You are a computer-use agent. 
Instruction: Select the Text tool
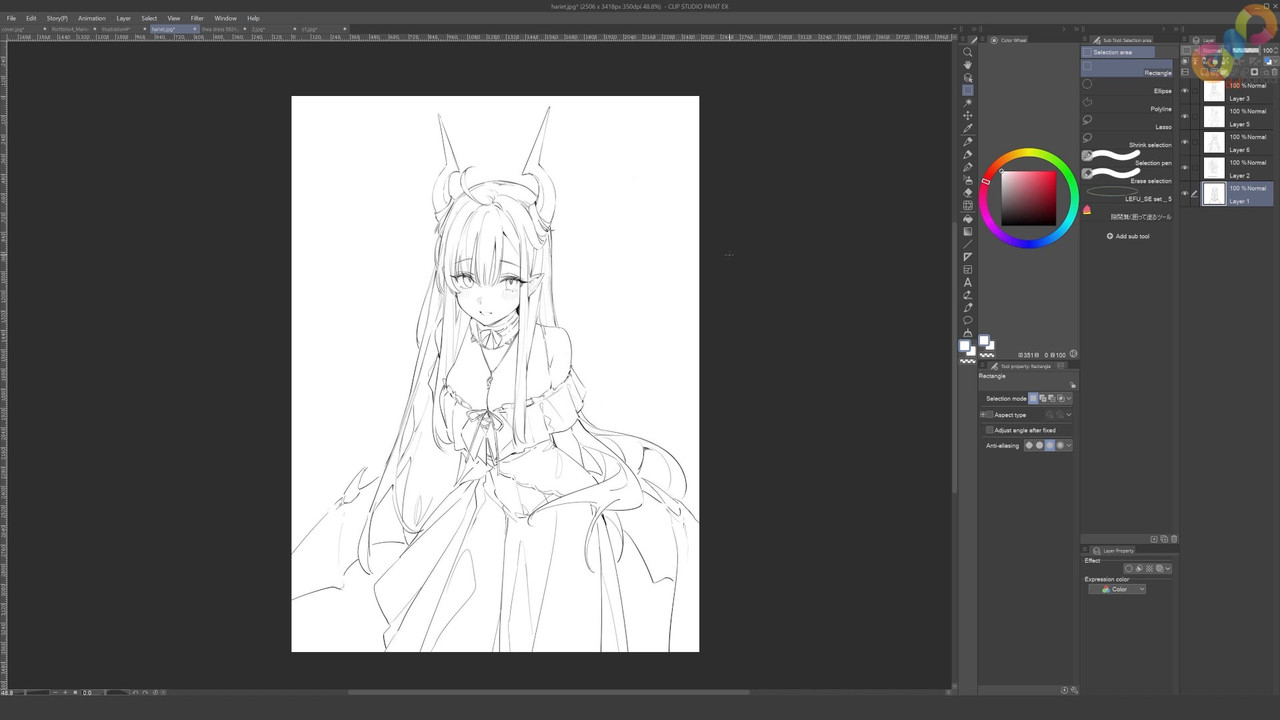(x=967, y=283)
